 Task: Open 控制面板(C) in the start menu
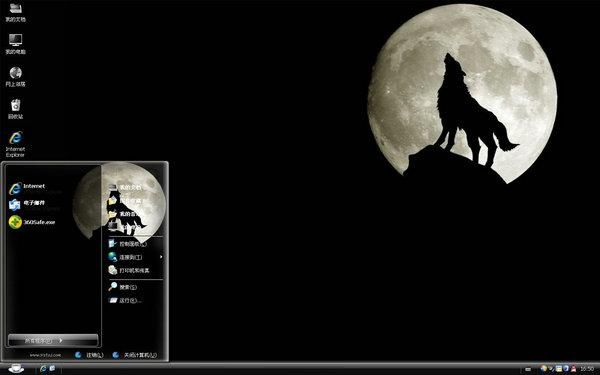(x=127, y=244)
